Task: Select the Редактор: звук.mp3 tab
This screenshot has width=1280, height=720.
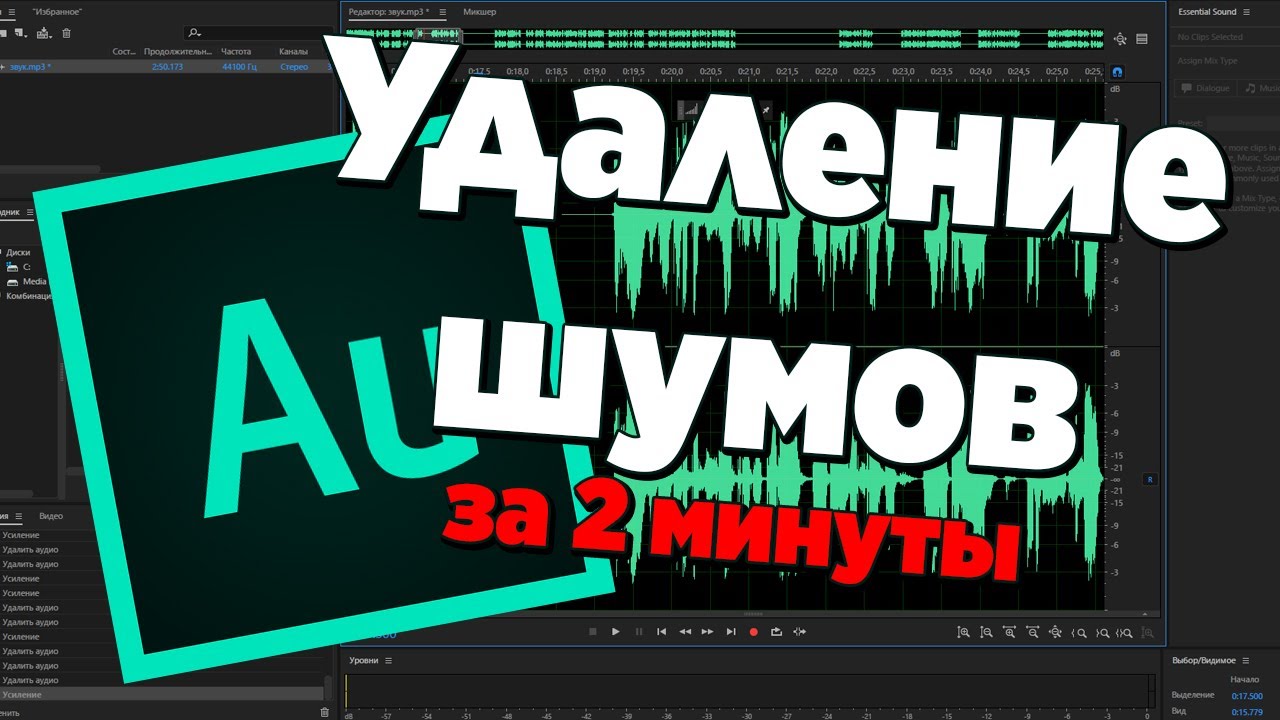Action: pos(388,12)
